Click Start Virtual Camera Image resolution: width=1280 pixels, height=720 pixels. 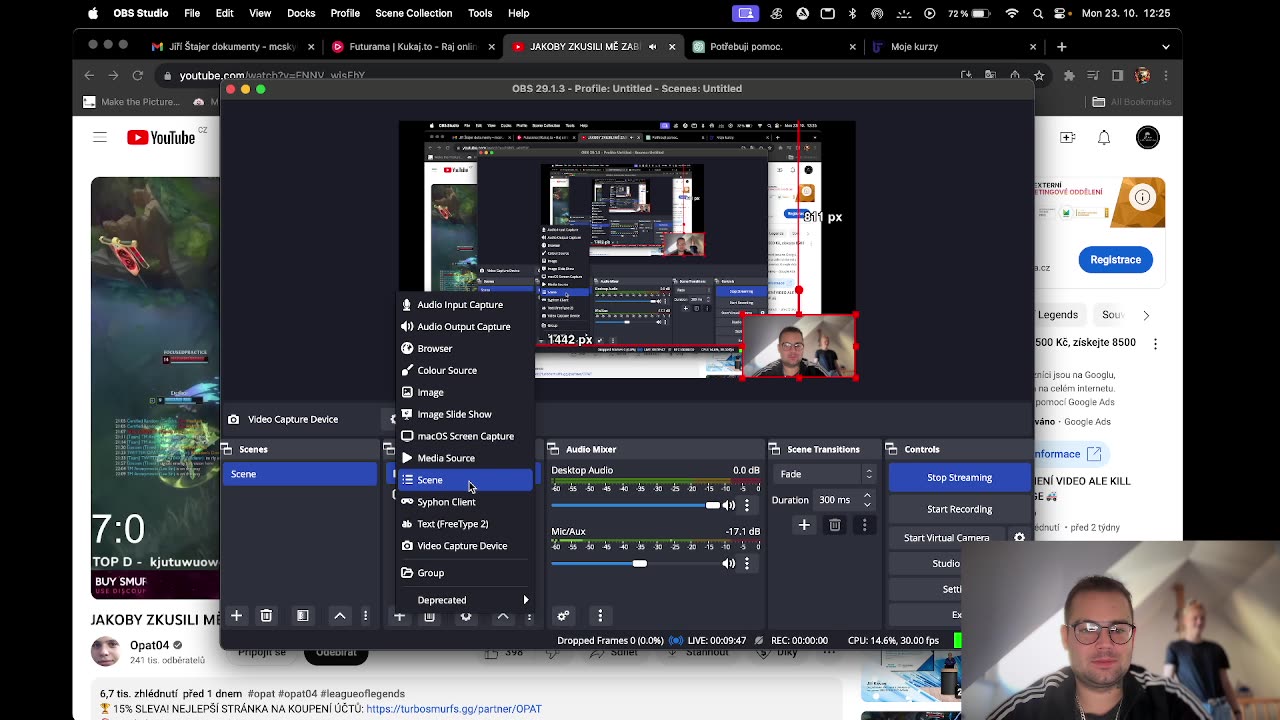(947, 538)
